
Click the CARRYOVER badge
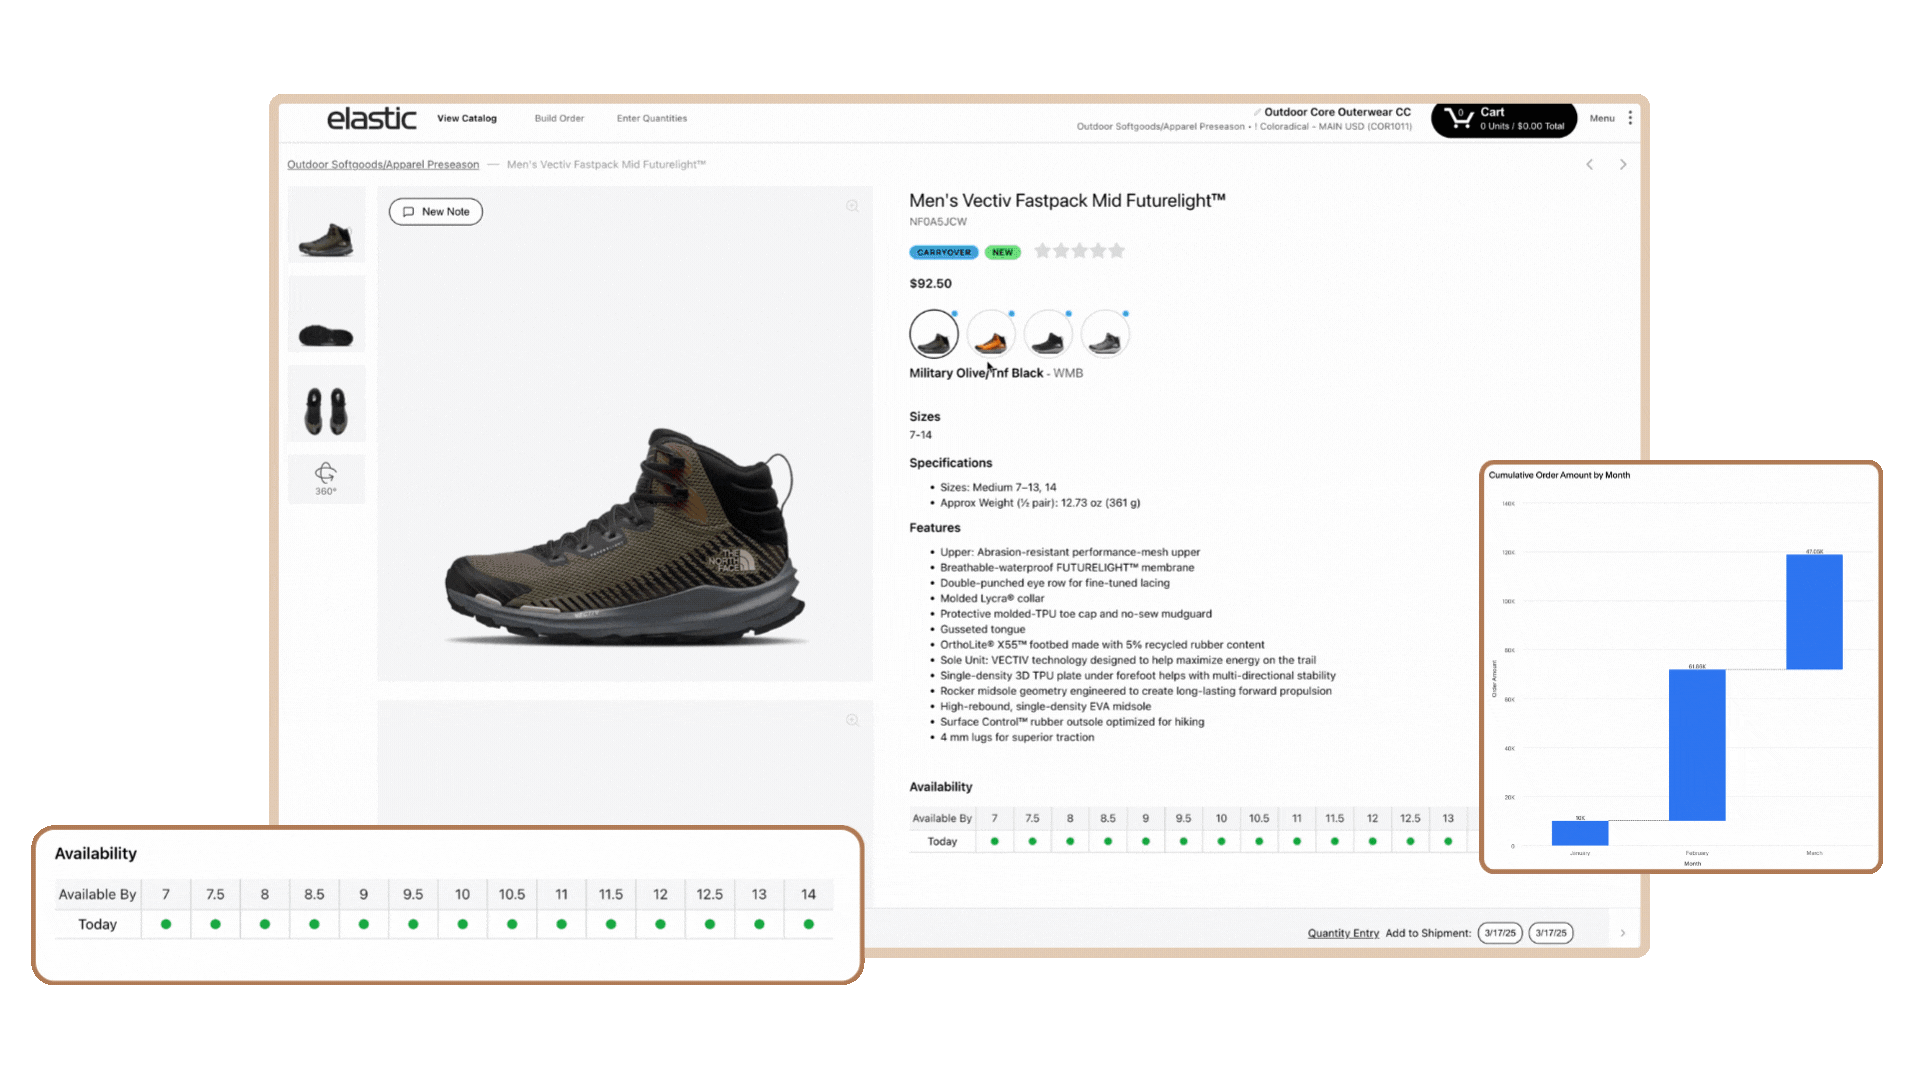point(944,252)
